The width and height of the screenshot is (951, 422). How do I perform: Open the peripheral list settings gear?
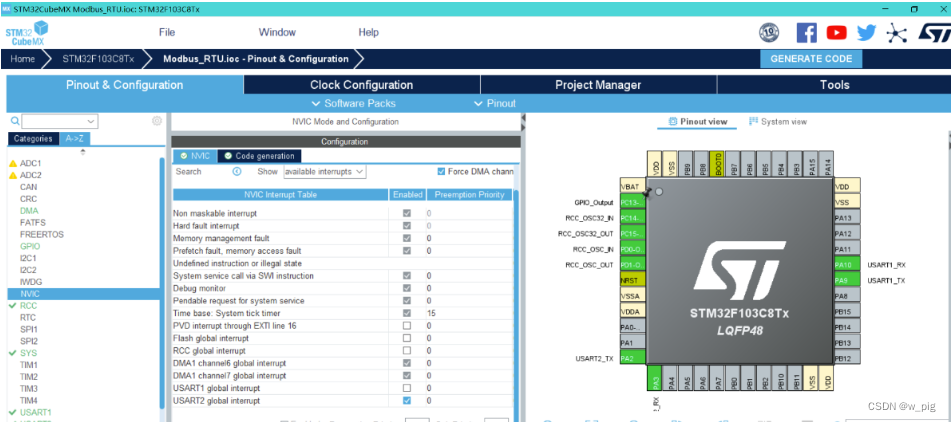(x=156, y=121)
